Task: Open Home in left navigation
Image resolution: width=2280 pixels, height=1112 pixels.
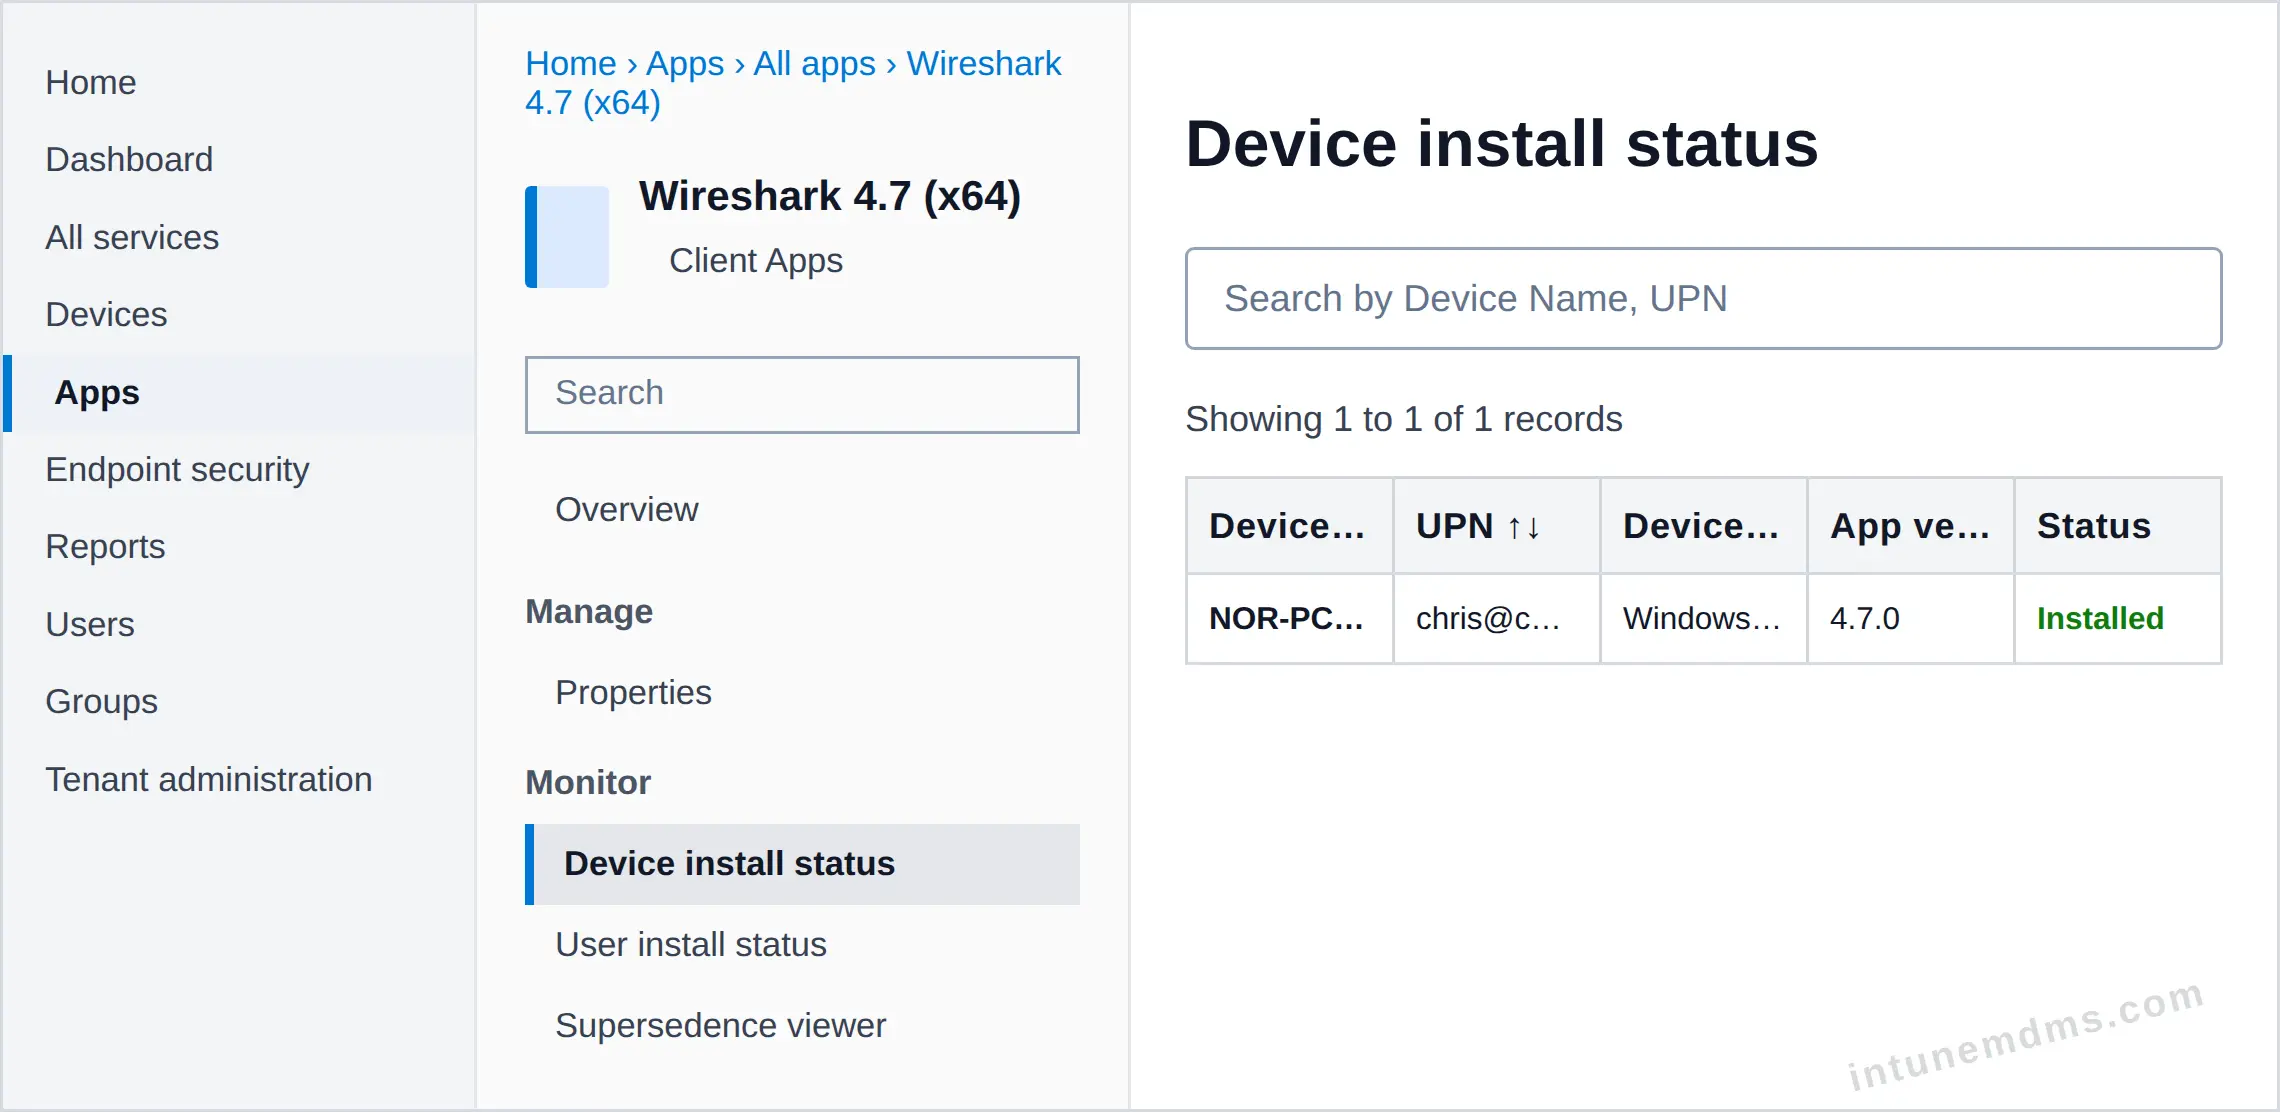Action: click(91, 82)
